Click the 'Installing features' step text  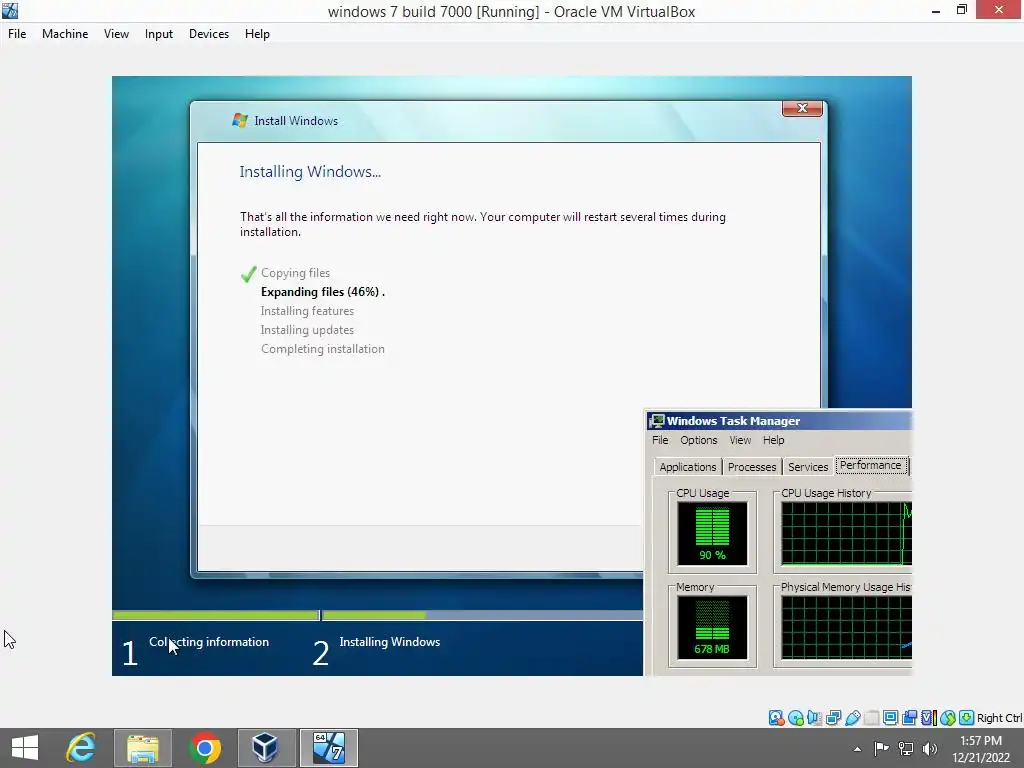(307, 311)
